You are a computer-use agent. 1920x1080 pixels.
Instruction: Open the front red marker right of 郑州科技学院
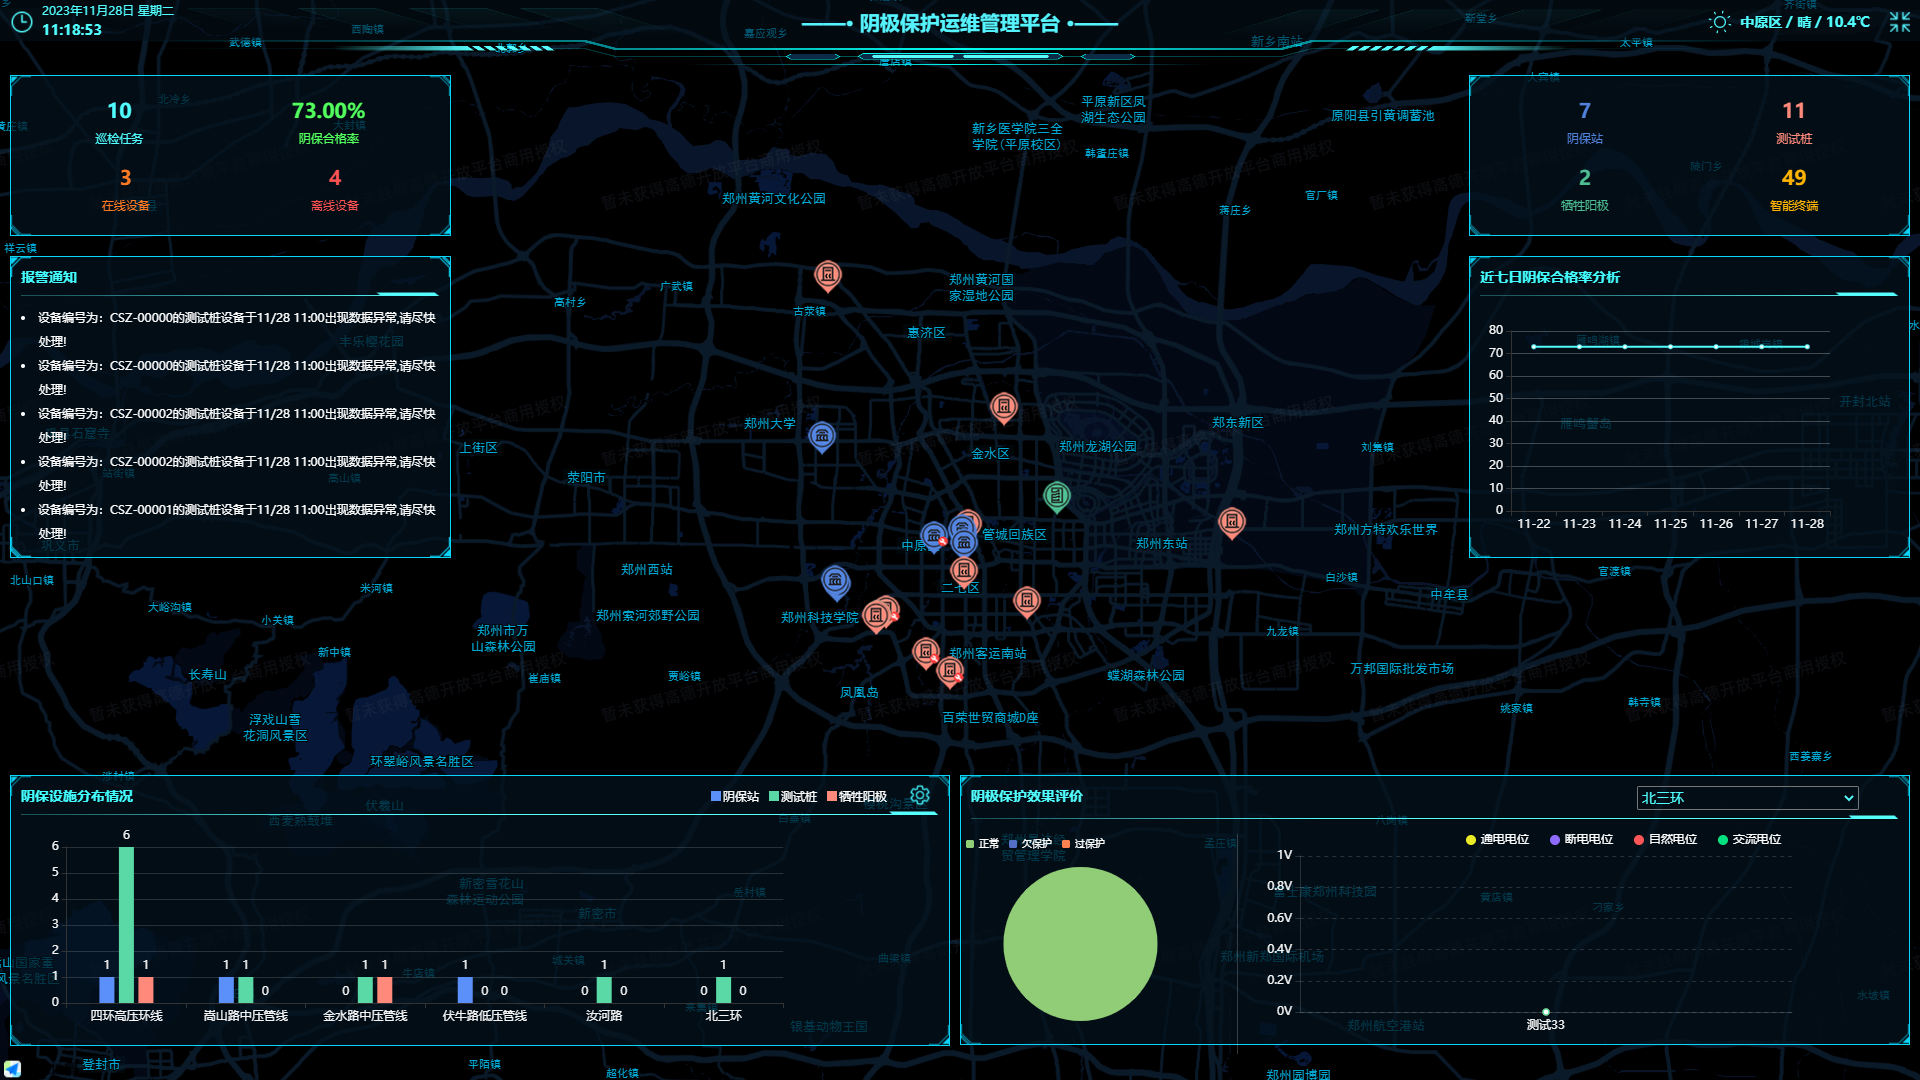876,615
